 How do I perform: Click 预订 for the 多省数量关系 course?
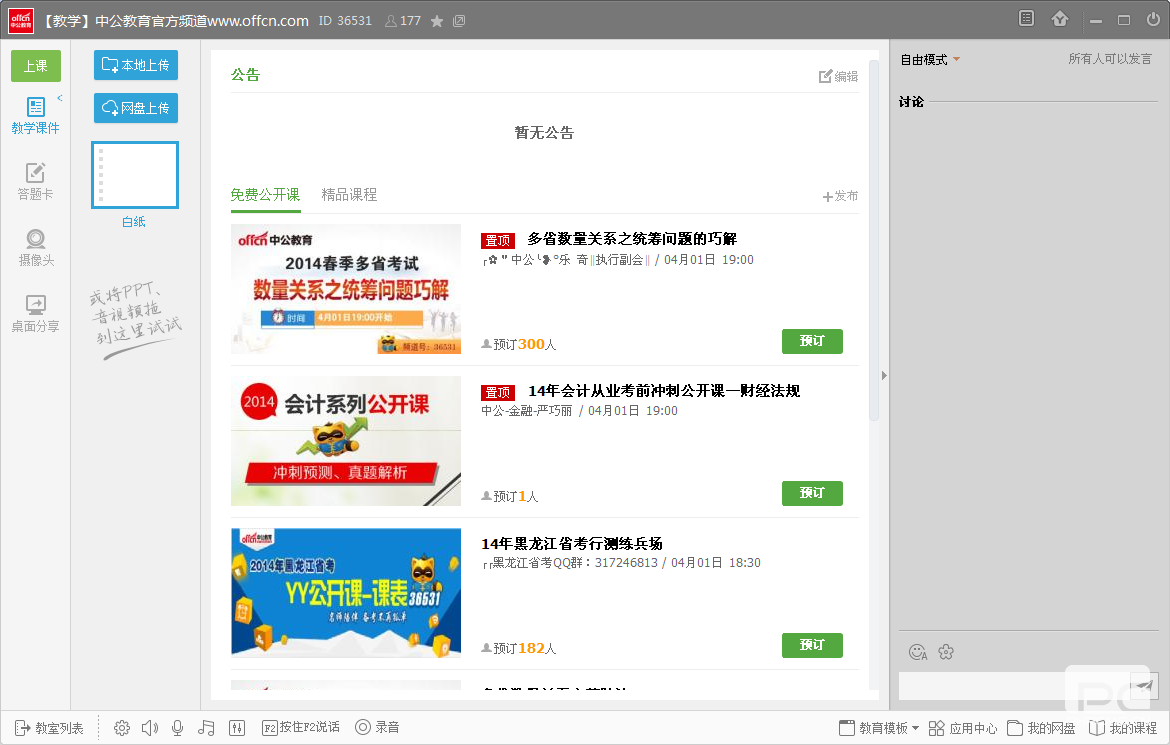pyautogui.click(x=812, y=341)
